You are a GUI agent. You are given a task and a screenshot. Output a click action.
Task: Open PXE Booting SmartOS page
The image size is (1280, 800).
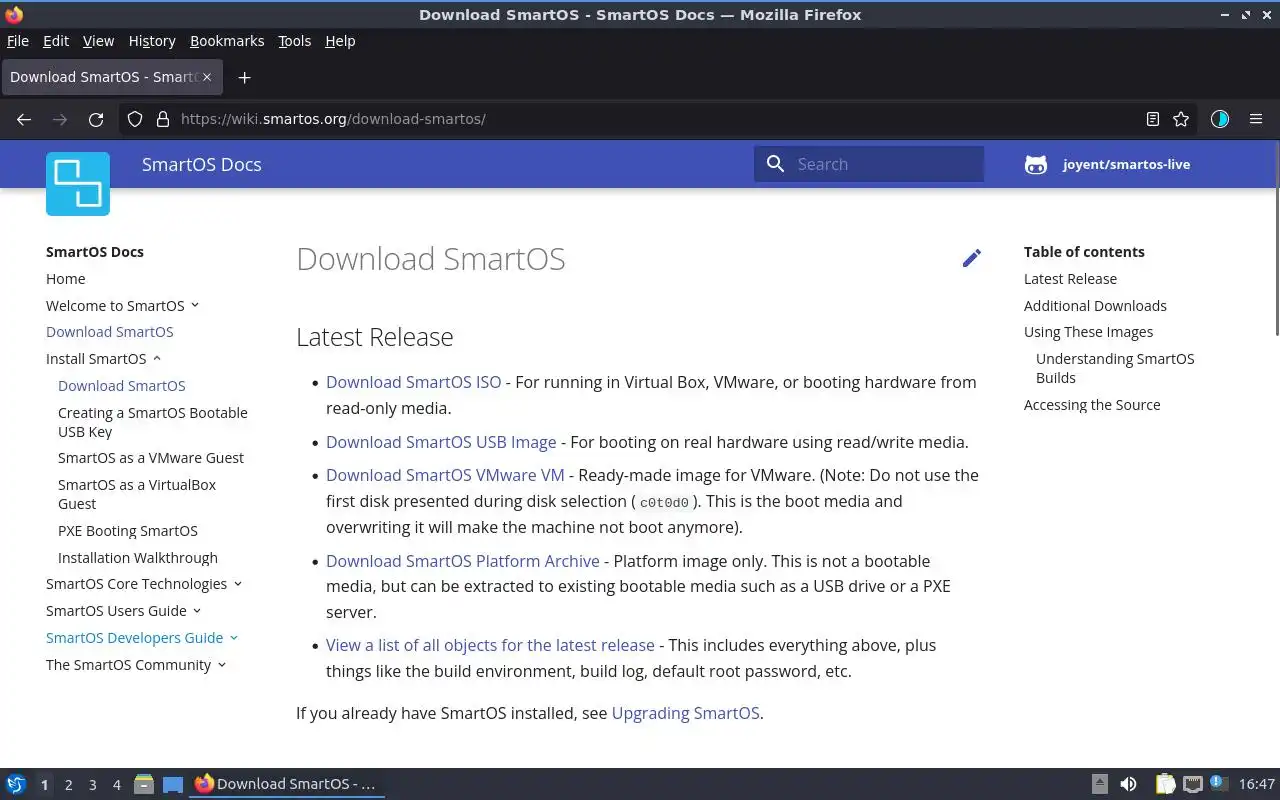coord(128,530)
